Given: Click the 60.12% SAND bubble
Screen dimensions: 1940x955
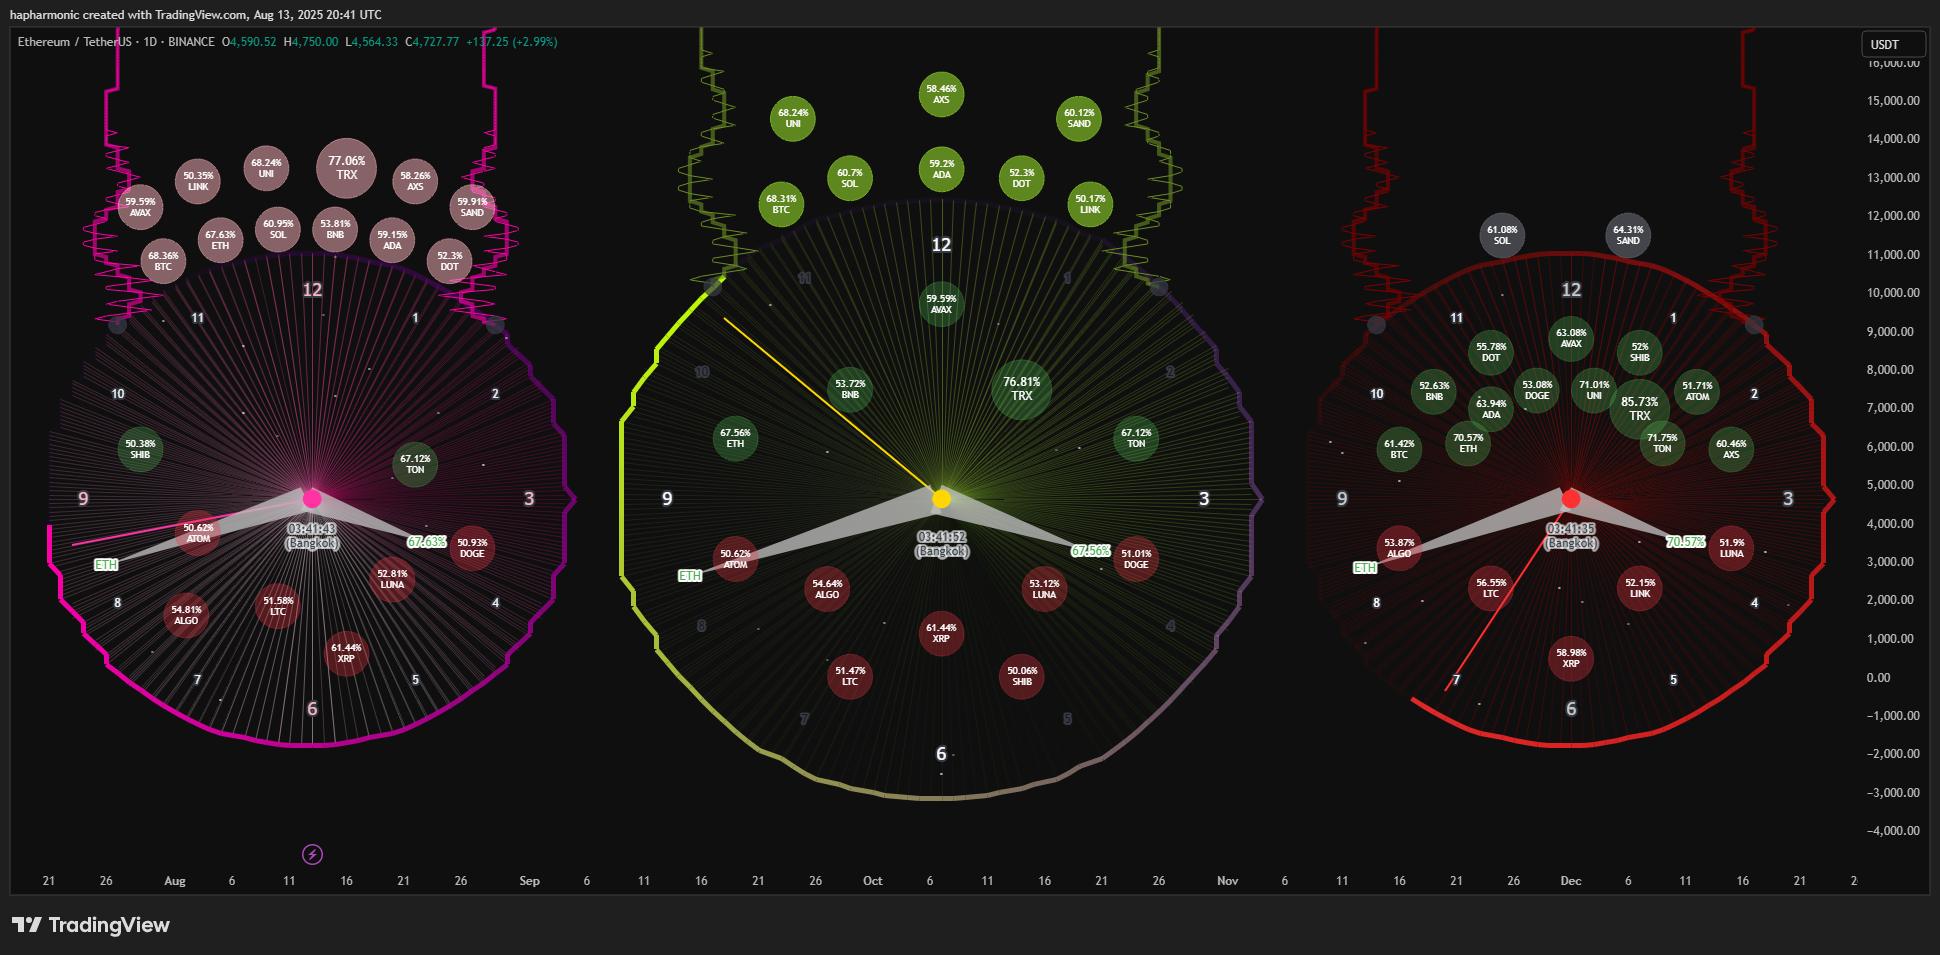Looking at the screenshot, I should point(1079,118).
